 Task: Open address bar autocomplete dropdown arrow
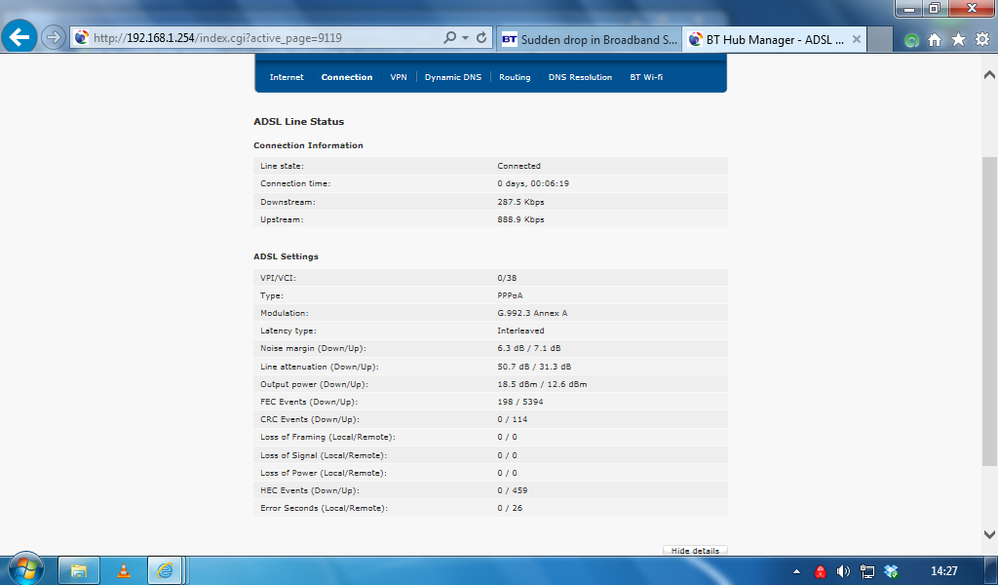point(465,38)
